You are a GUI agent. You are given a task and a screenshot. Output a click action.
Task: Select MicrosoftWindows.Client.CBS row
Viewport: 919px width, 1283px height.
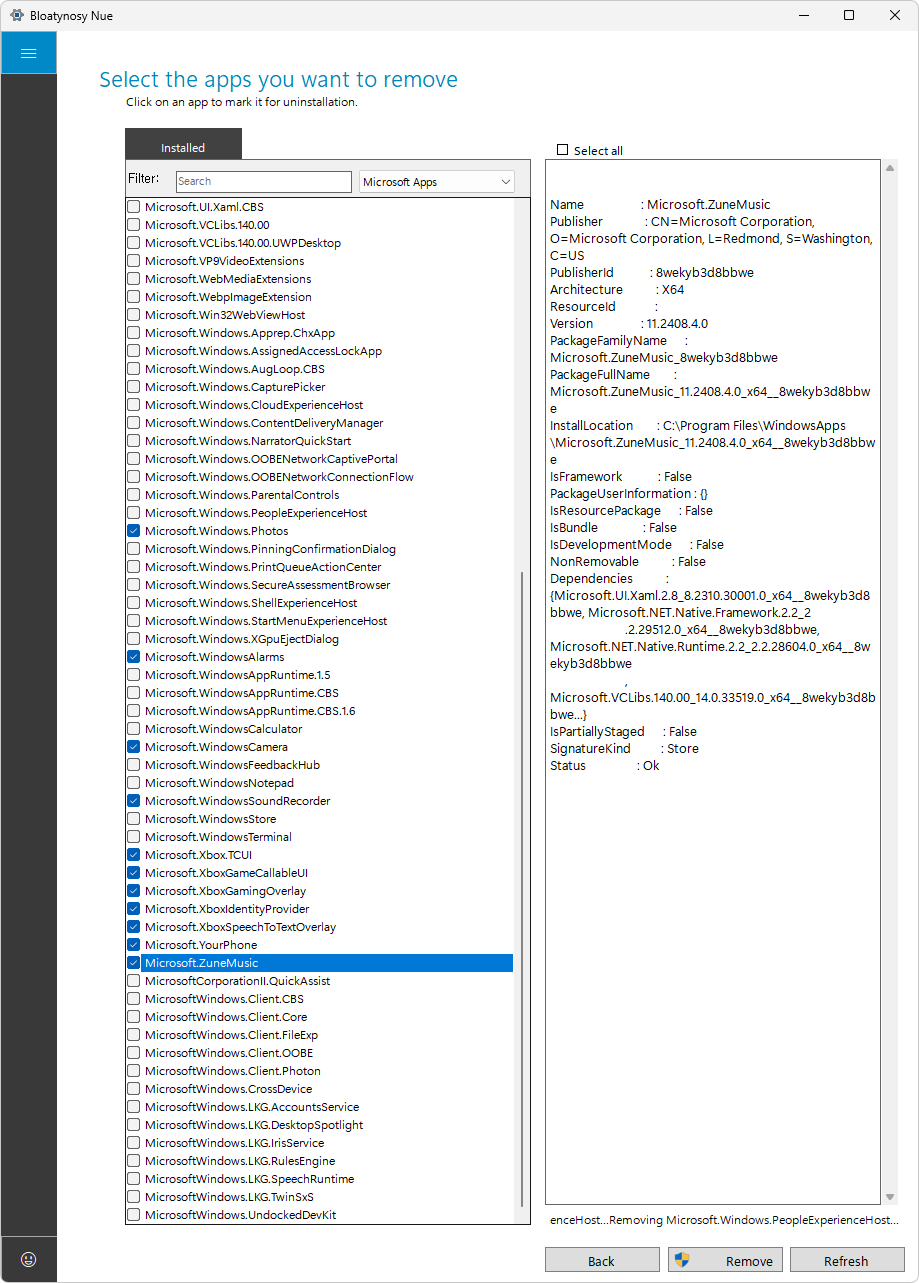pyautogui.click(x=319, y=999)
